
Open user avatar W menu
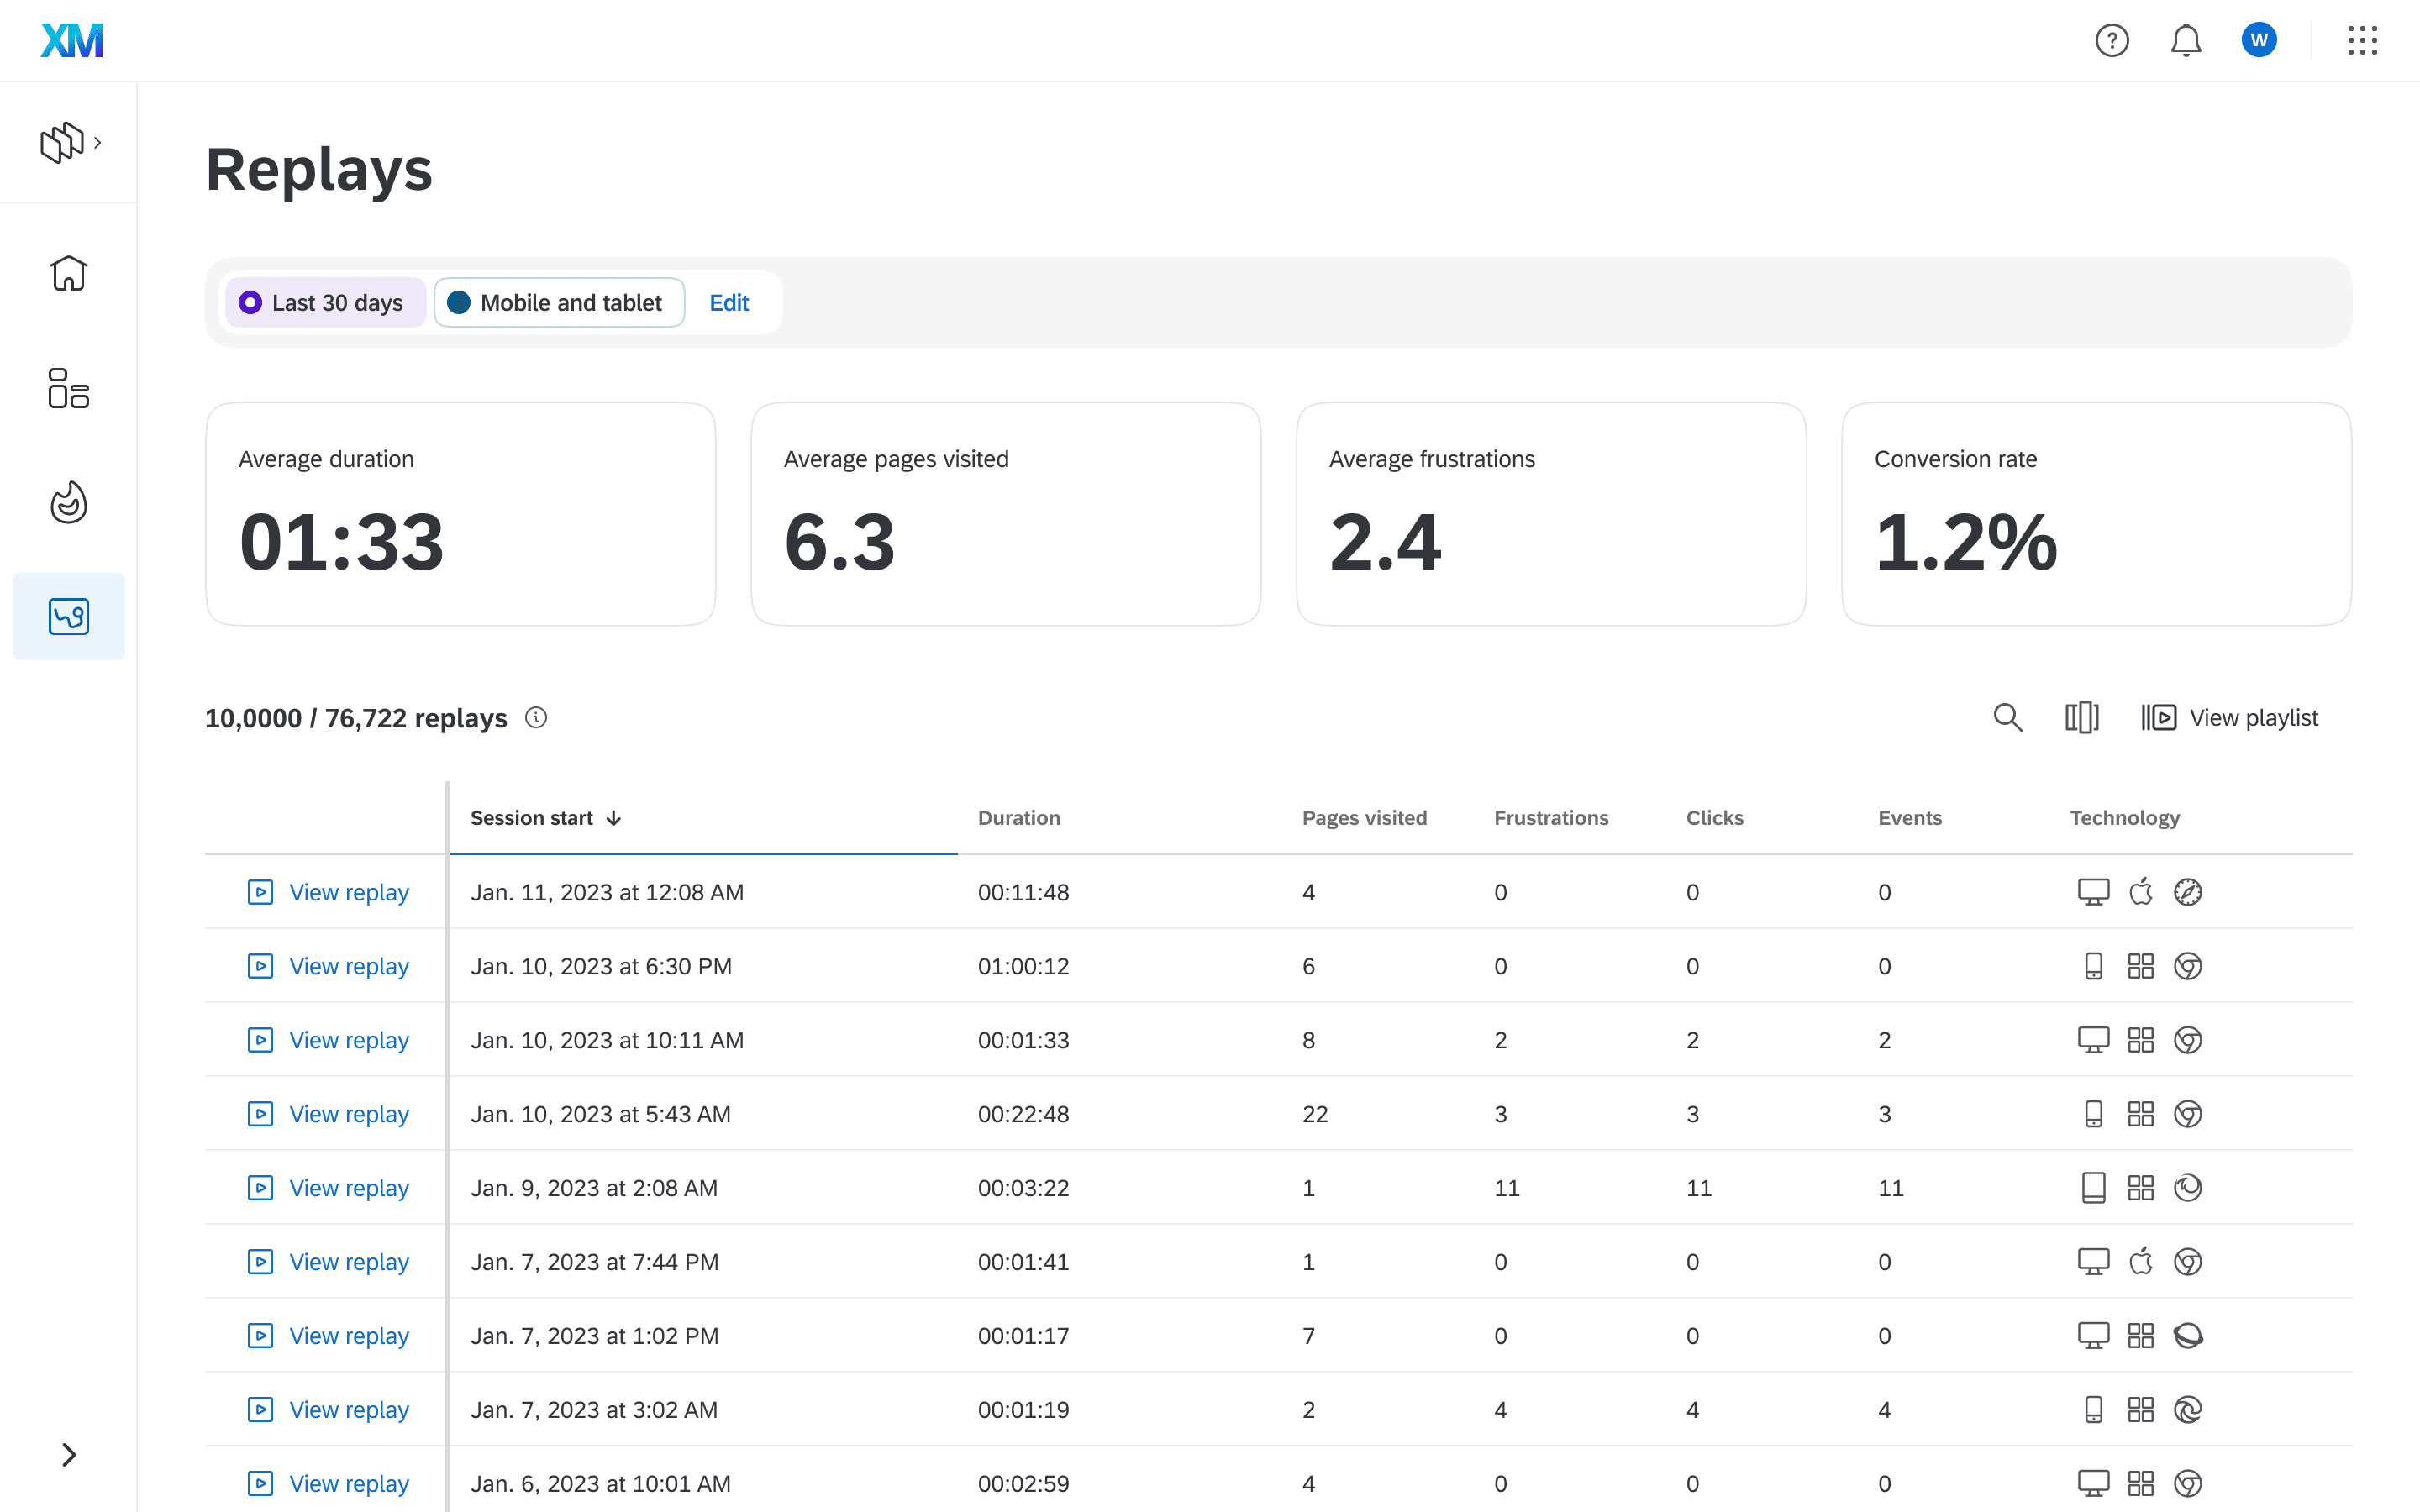2258,40
